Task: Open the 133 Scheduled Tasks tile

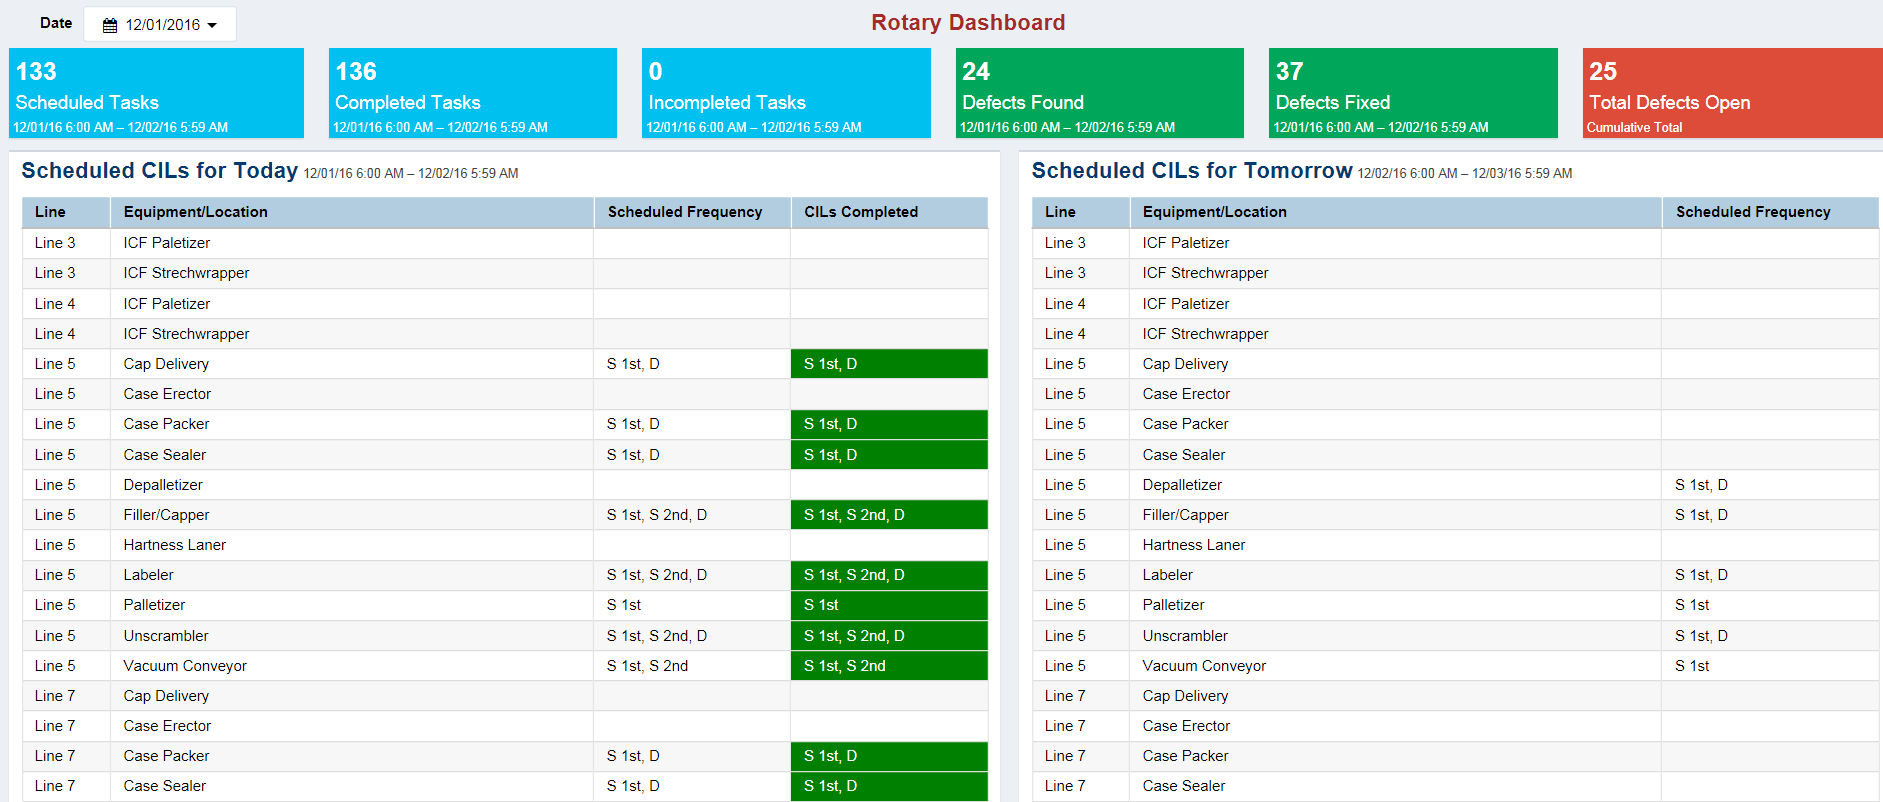Action: [x=156, y=93]
